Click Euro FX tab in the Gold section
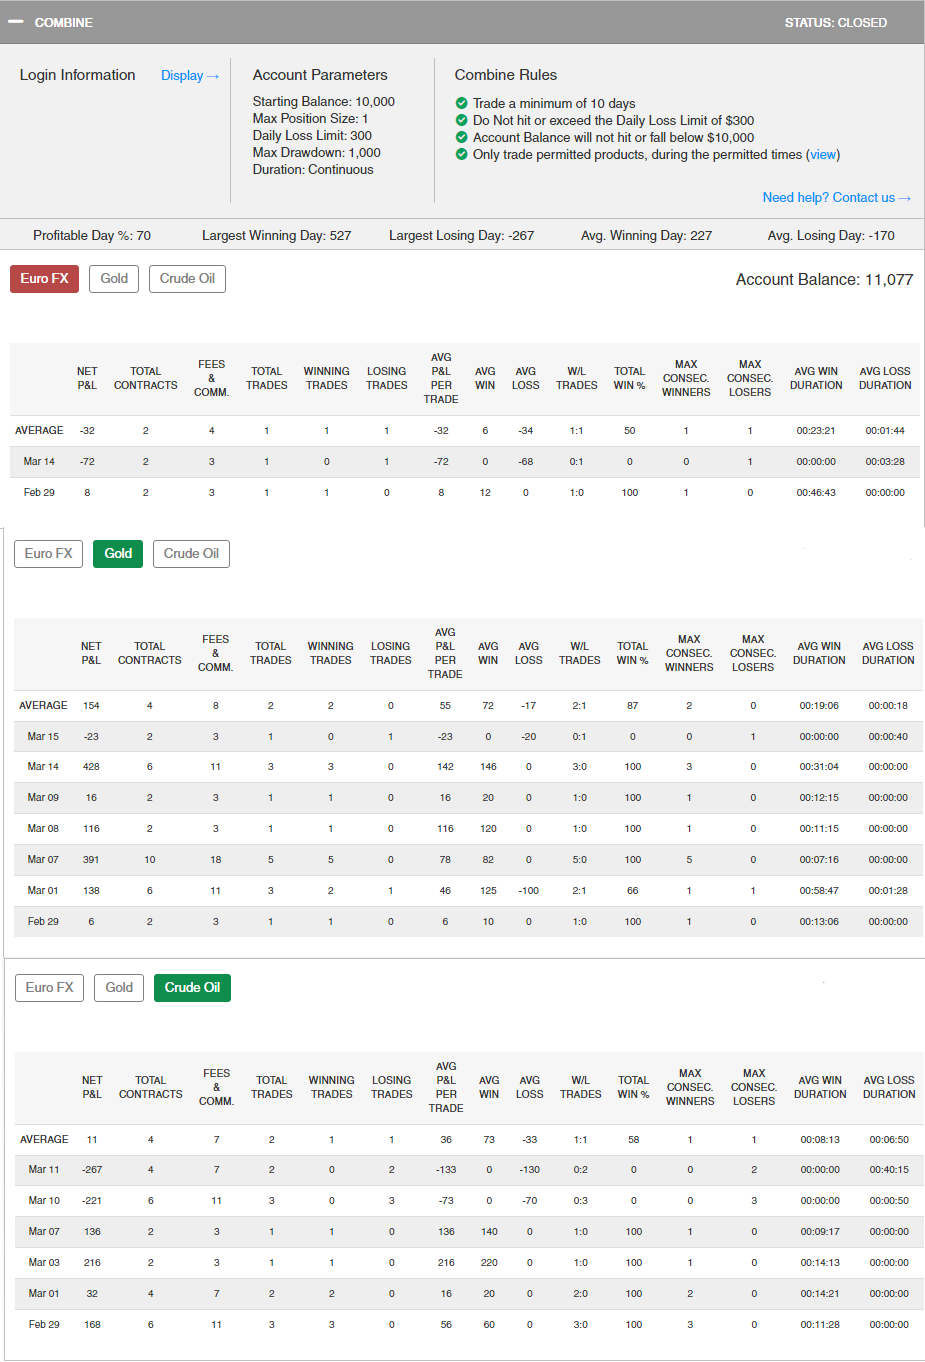Viewport: 925px width, 1362px height. click(48, 554)
